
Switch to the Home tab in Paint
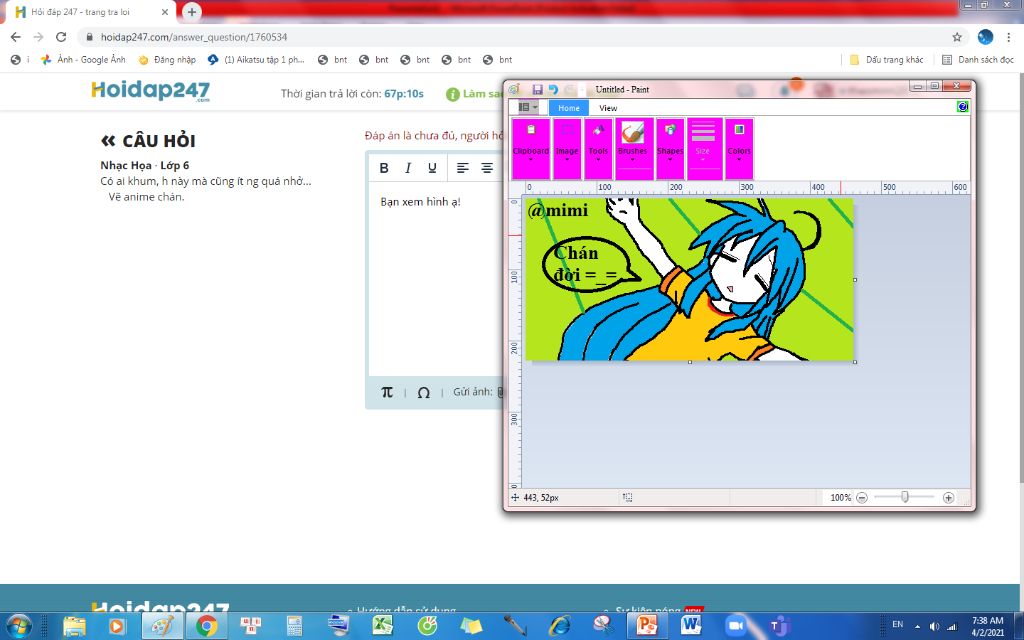[568, 108]
